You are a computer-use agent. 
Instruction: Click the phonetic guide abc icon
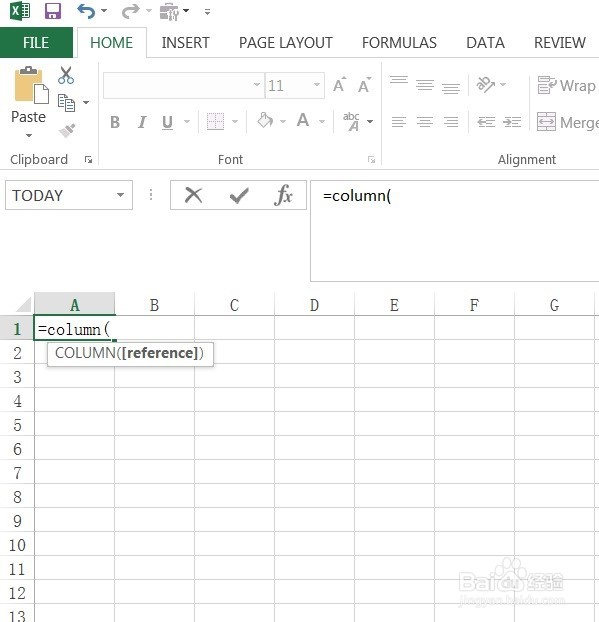coord(351,121)
